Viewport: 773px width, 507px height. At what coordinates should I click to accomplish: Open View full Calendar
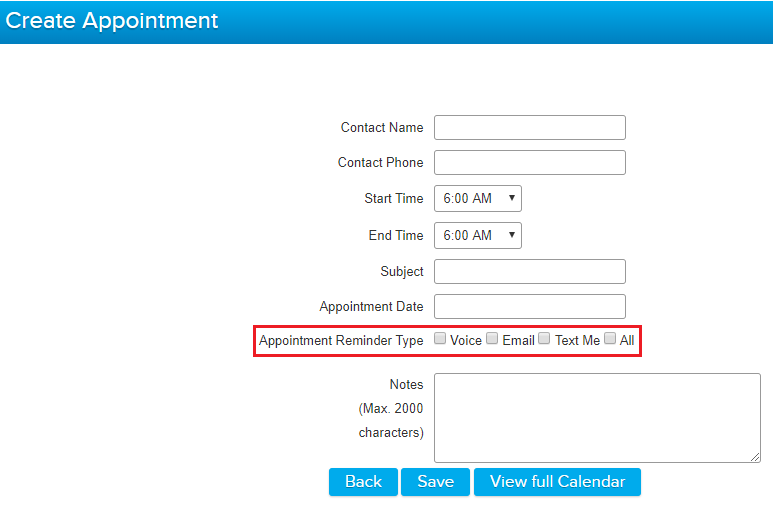coord(557,482)
